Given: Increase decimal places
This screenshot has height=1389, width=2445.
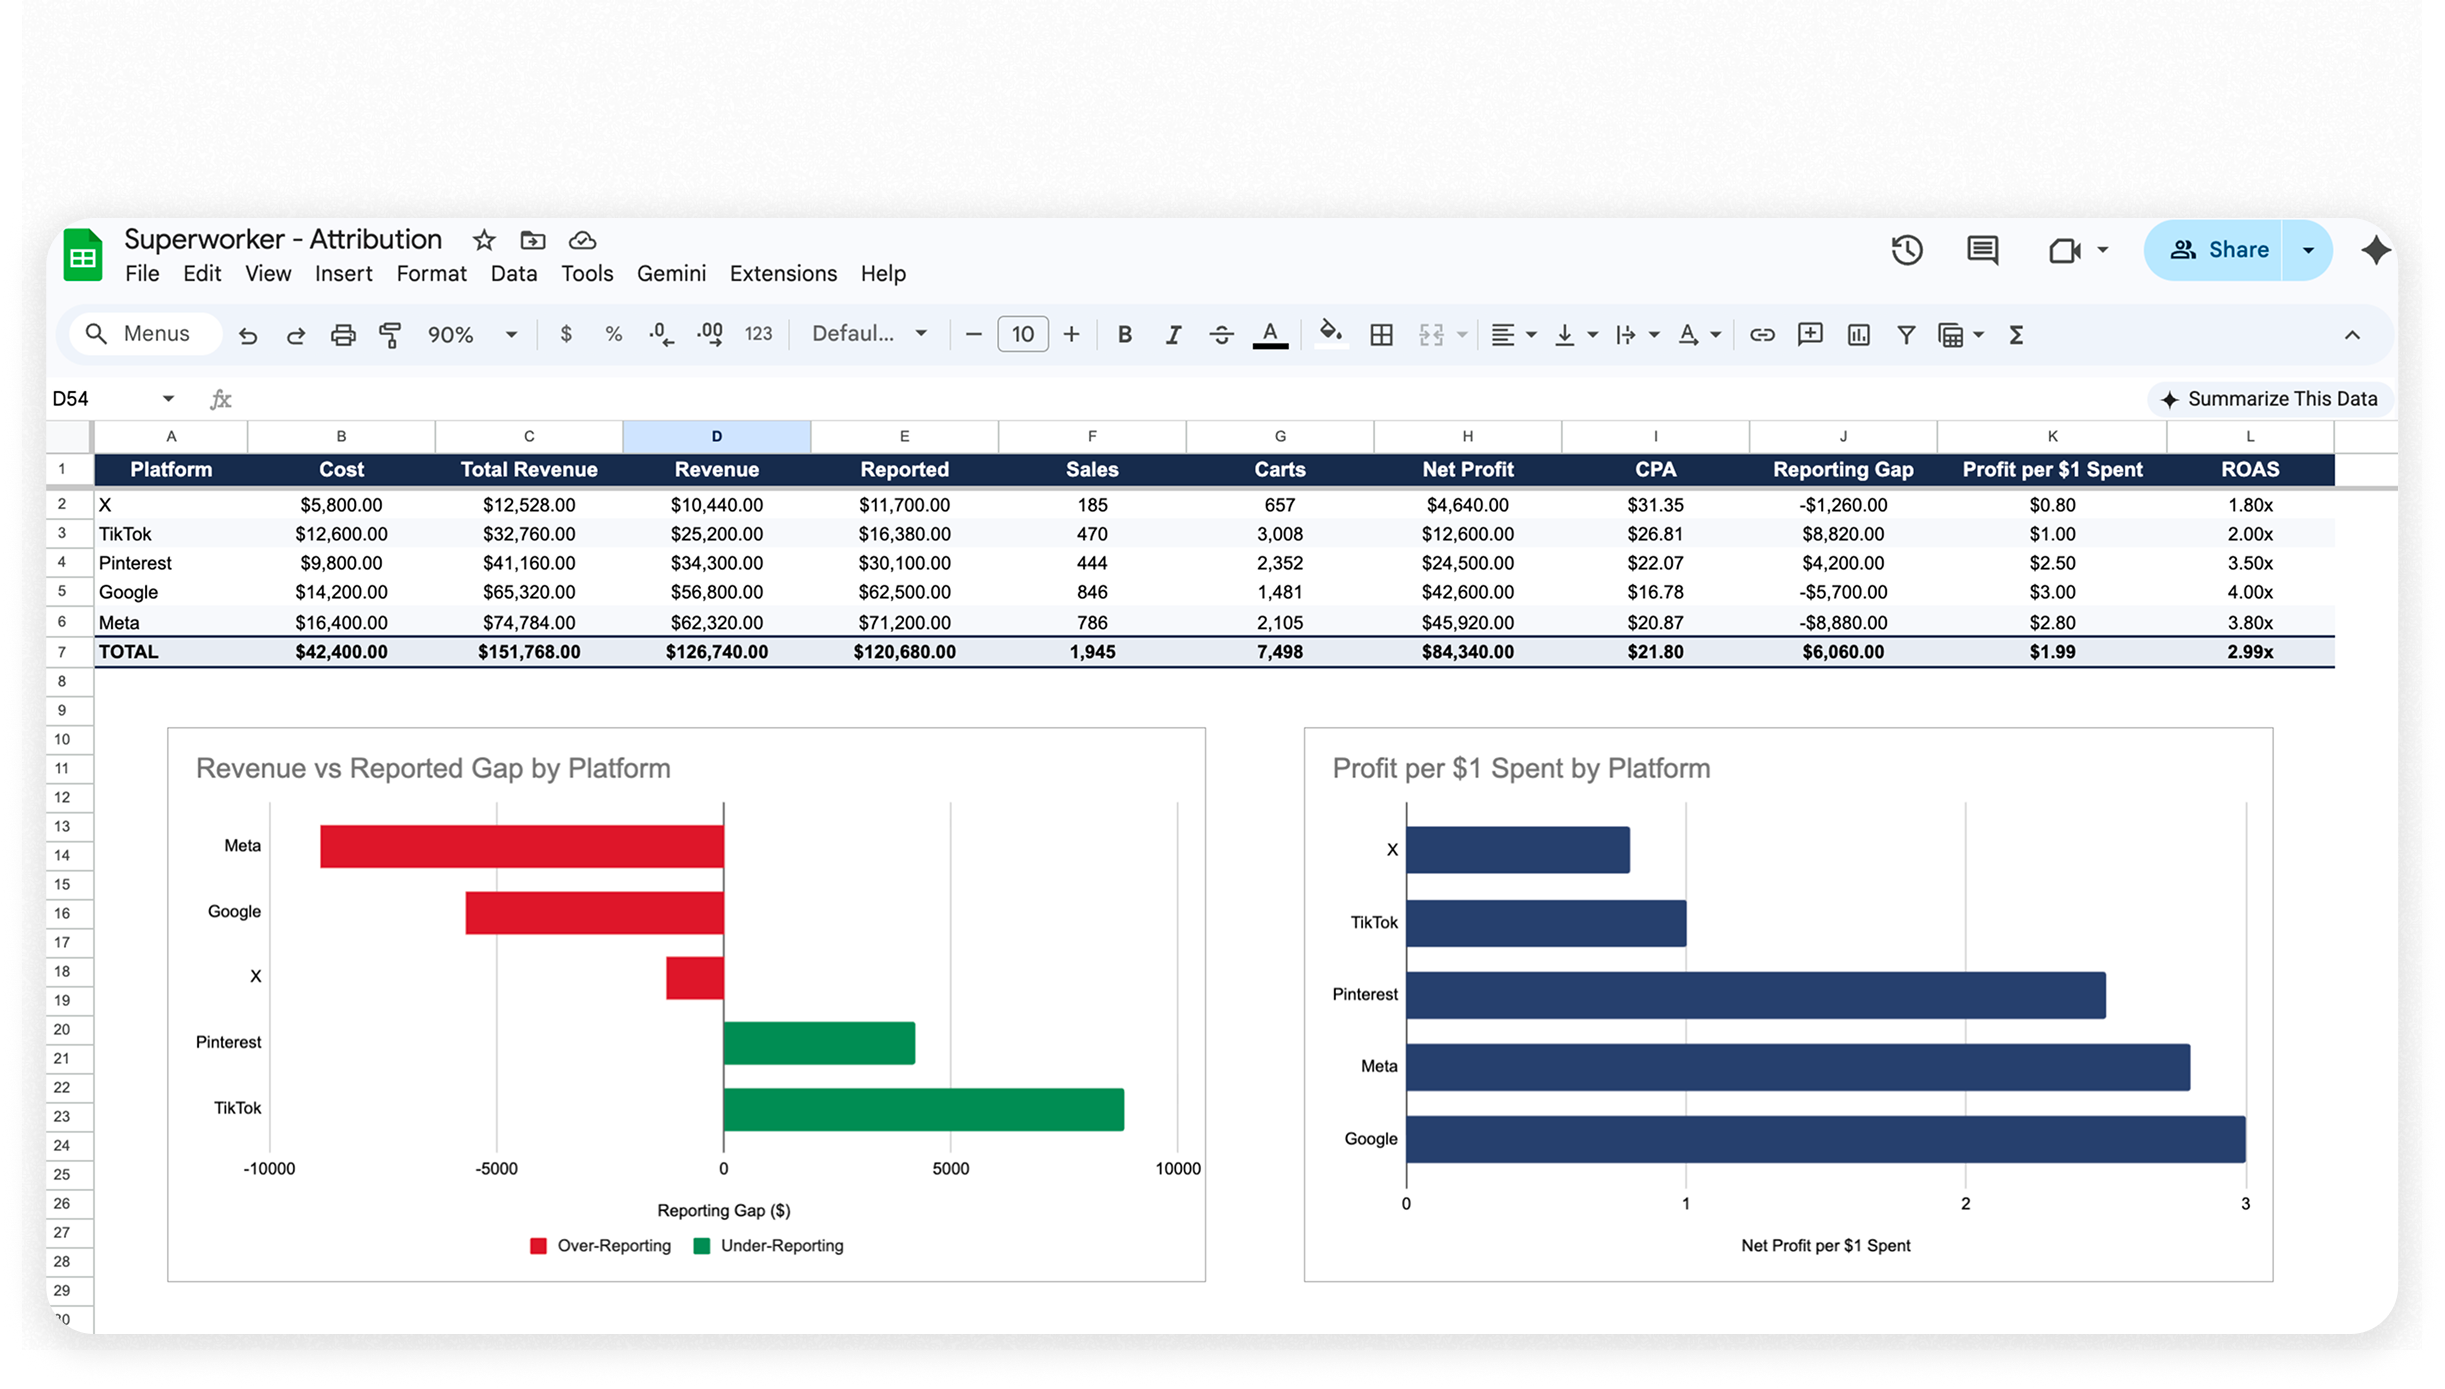Looking at the screenshot, I should pos(710,334).
